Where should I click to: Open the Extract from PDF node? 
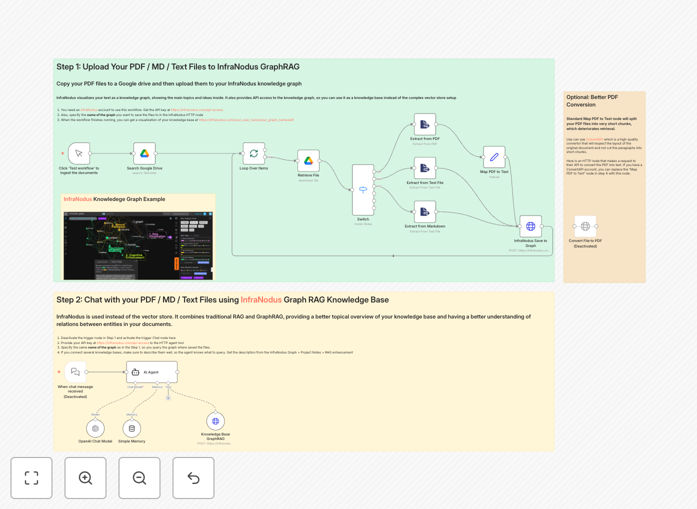[425, 124]
